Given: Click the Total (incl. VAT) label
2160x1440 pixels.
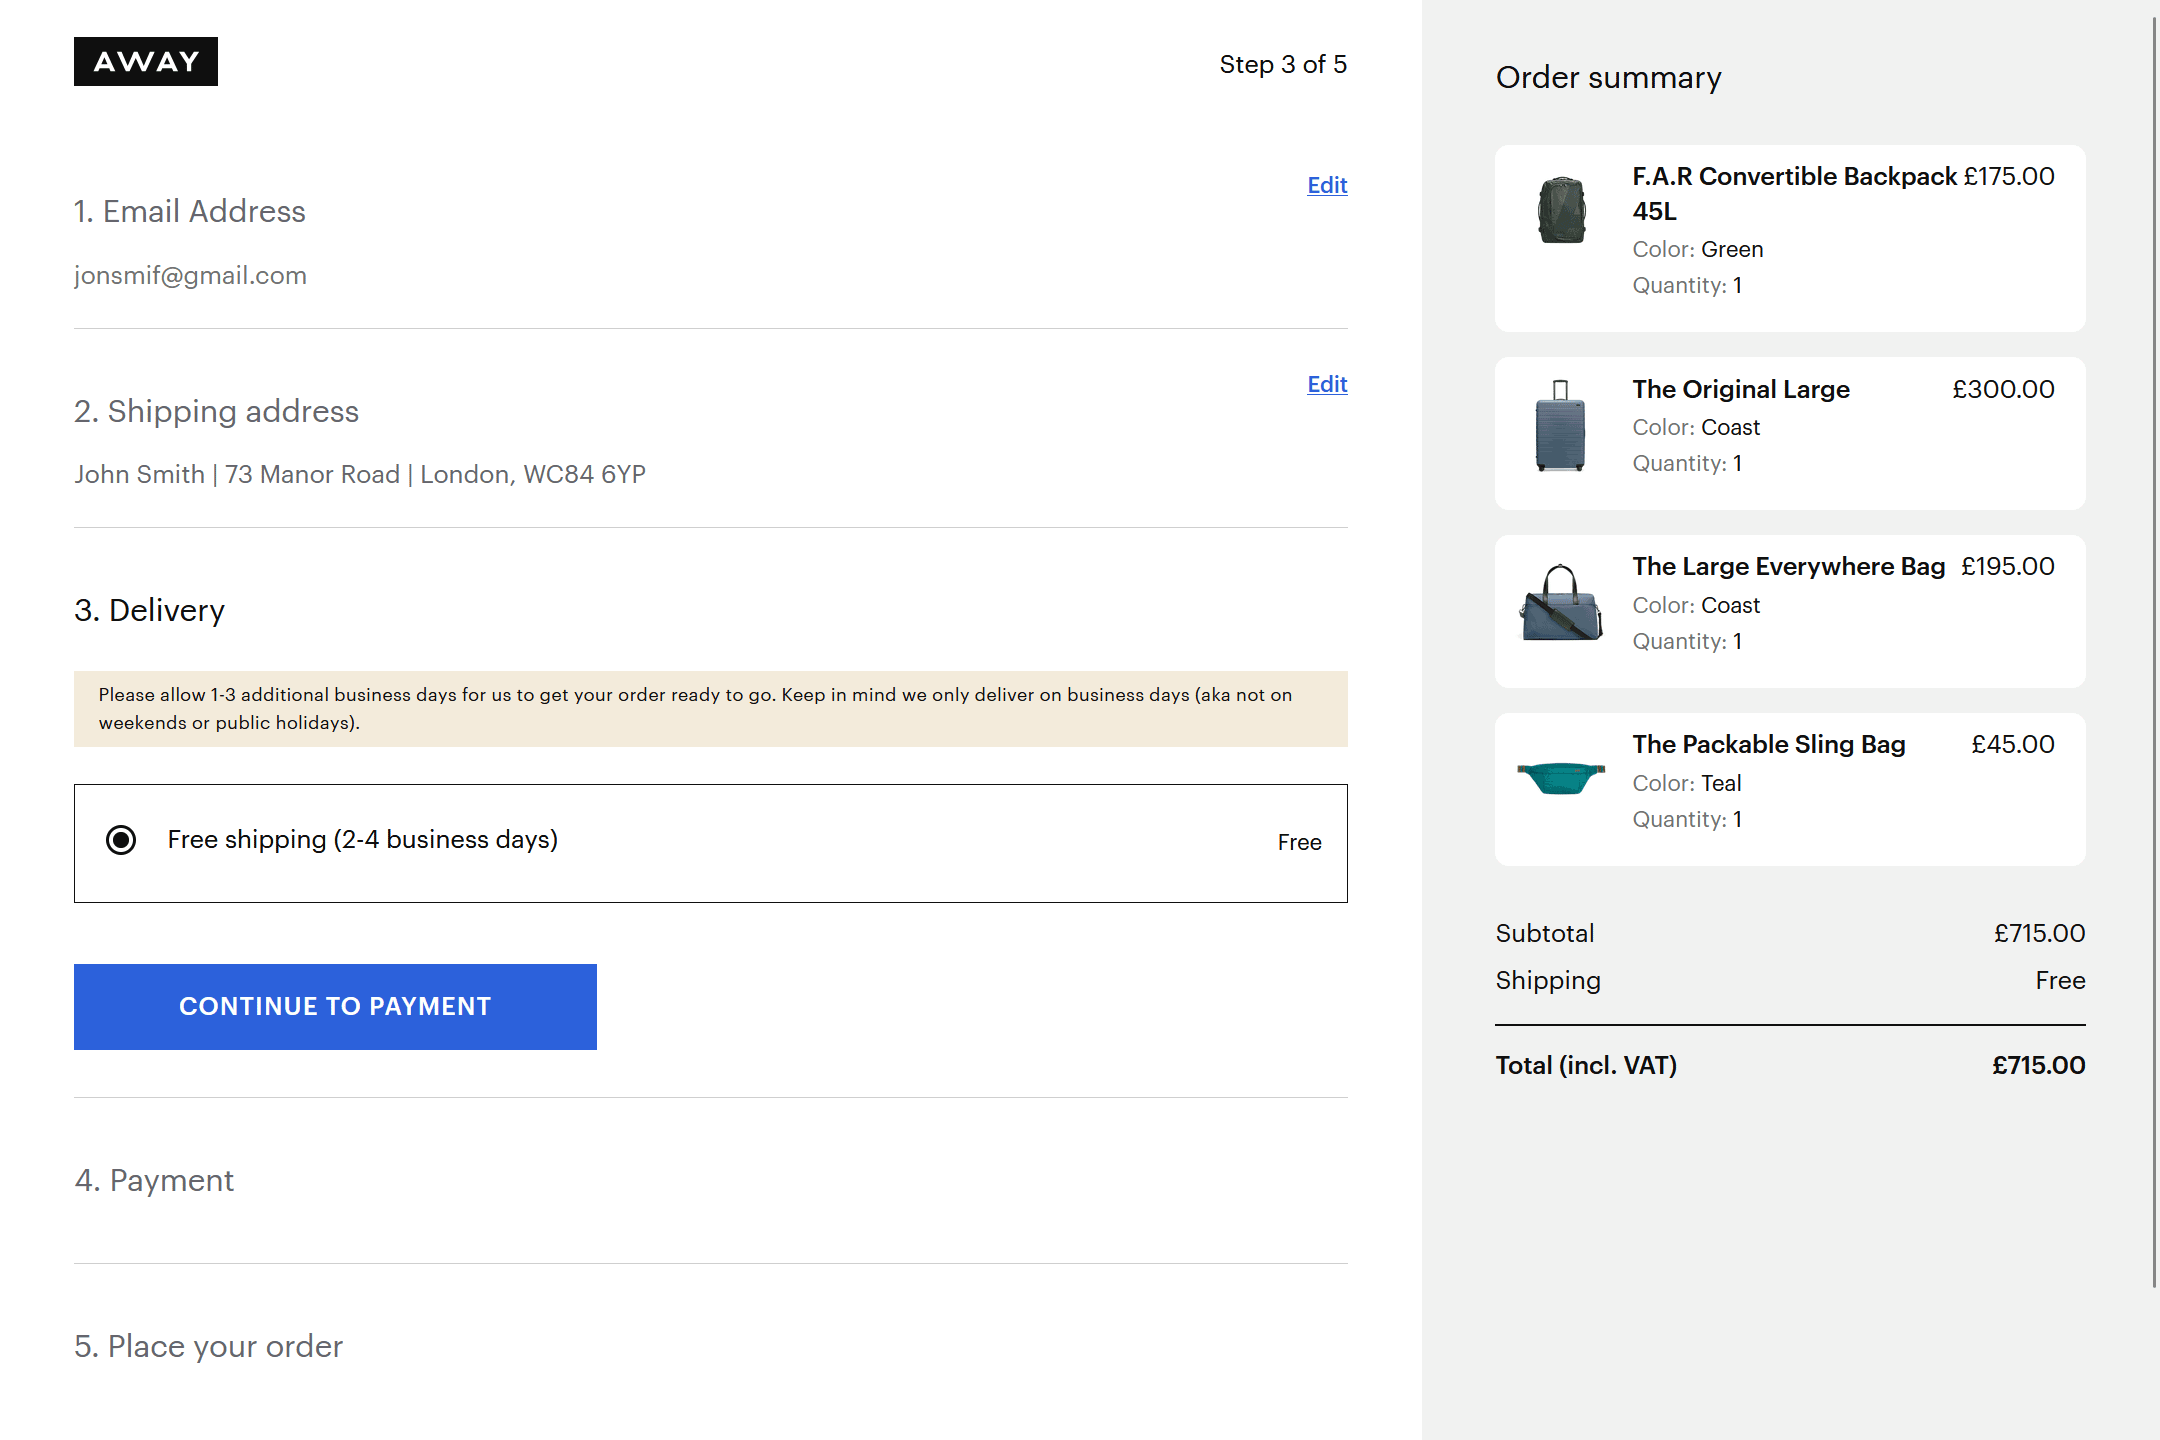Looking at the screenshot, I should (x=1586, y=1065).
